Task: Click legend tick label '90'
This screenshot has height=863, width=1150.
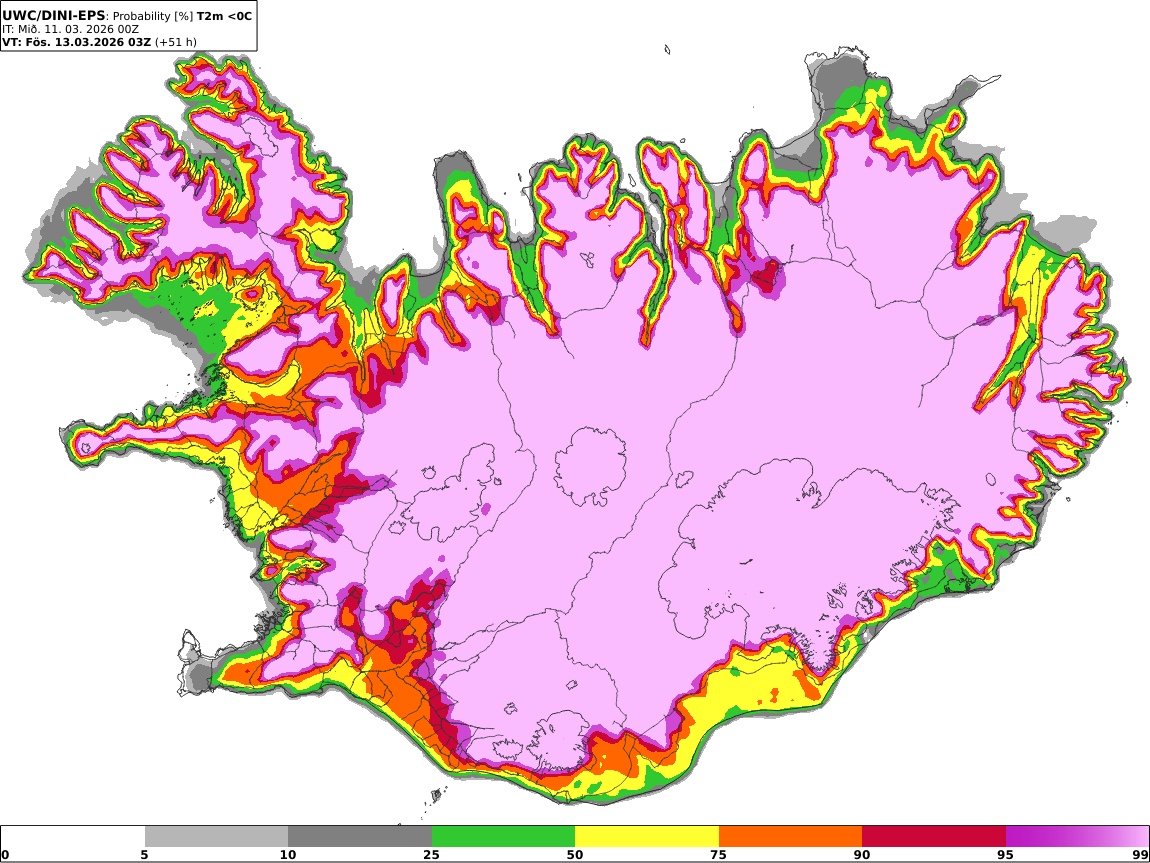Action: pos(862,855)
